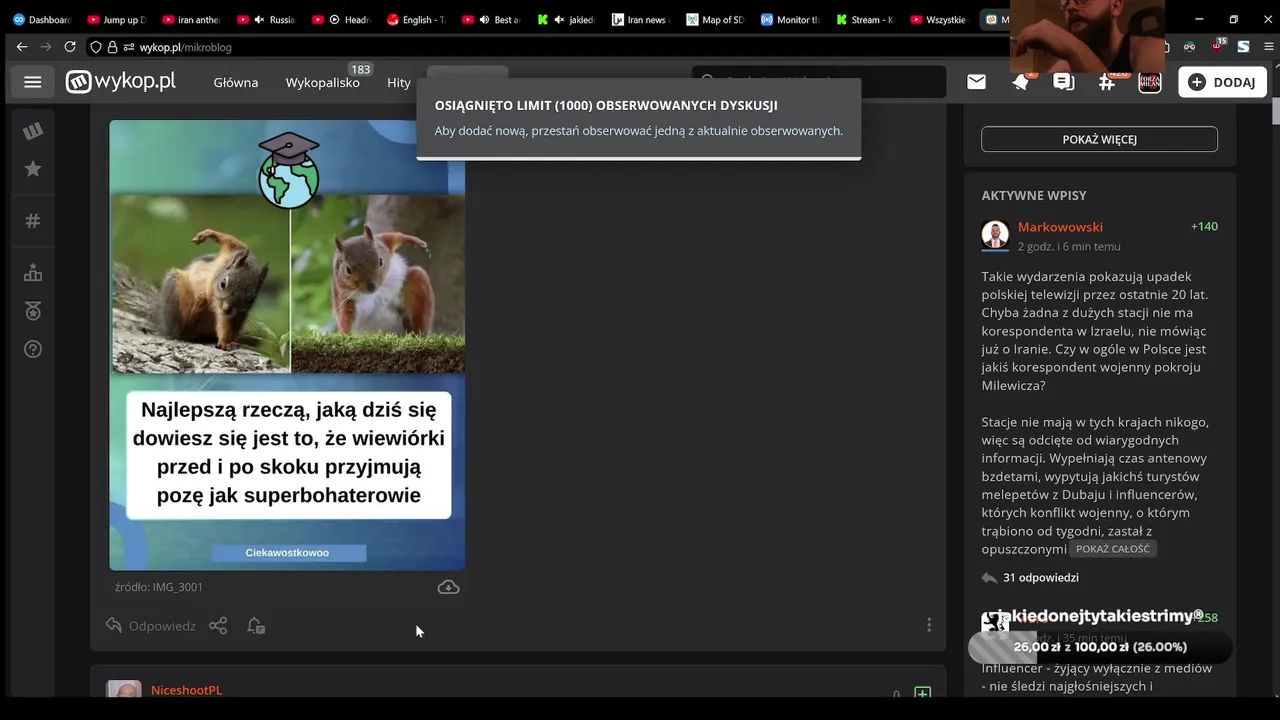Open the hamburger menu next to wykop.pl logo
This screenshot has width=1280, height=720.
[33, 82]
